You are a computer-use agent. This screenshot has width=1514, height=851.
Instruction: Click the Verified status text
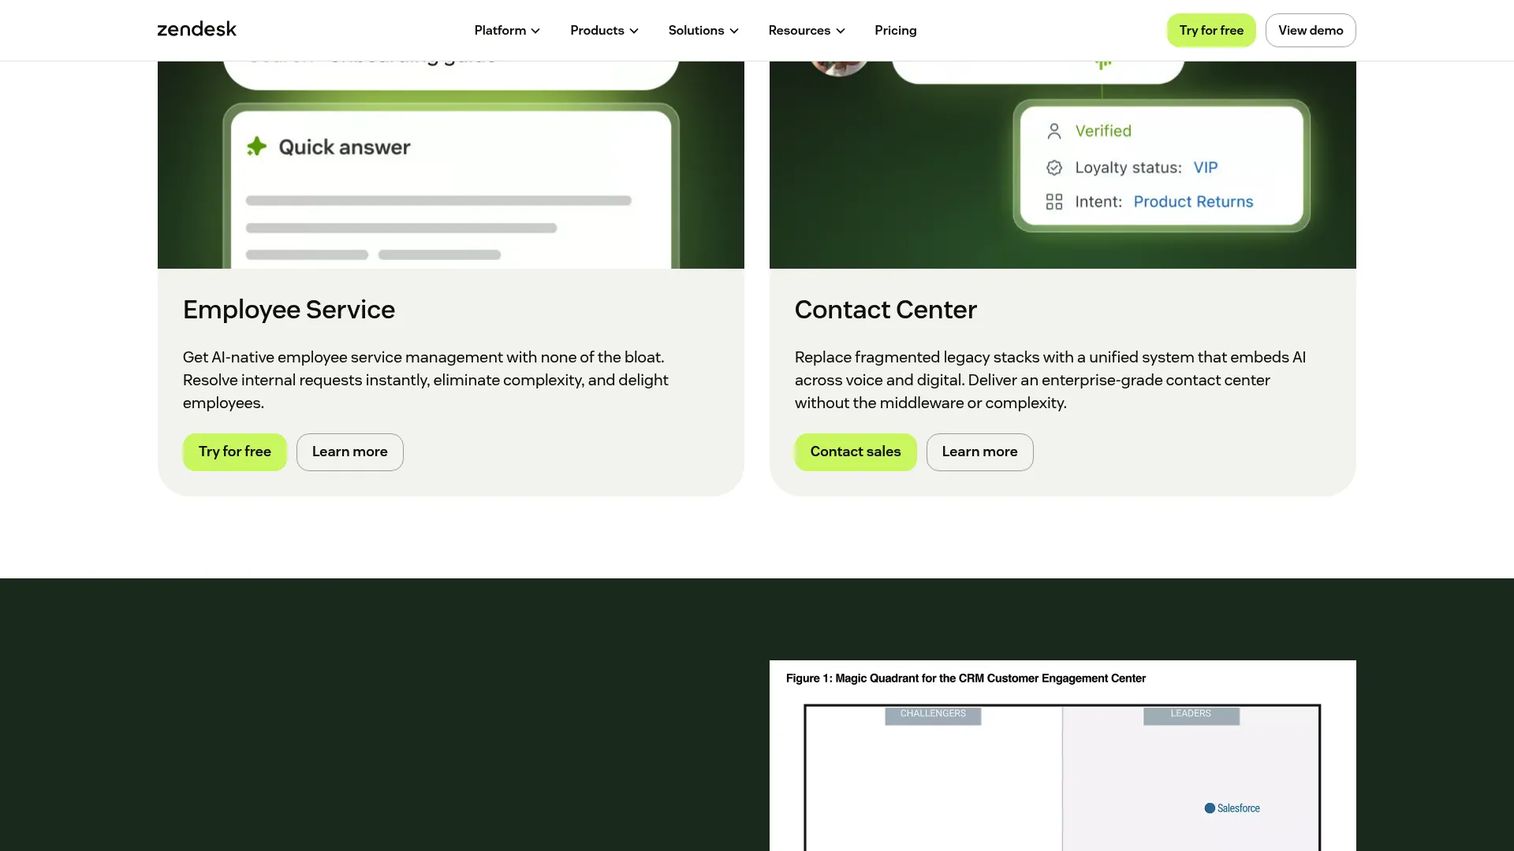point(1103,131)
